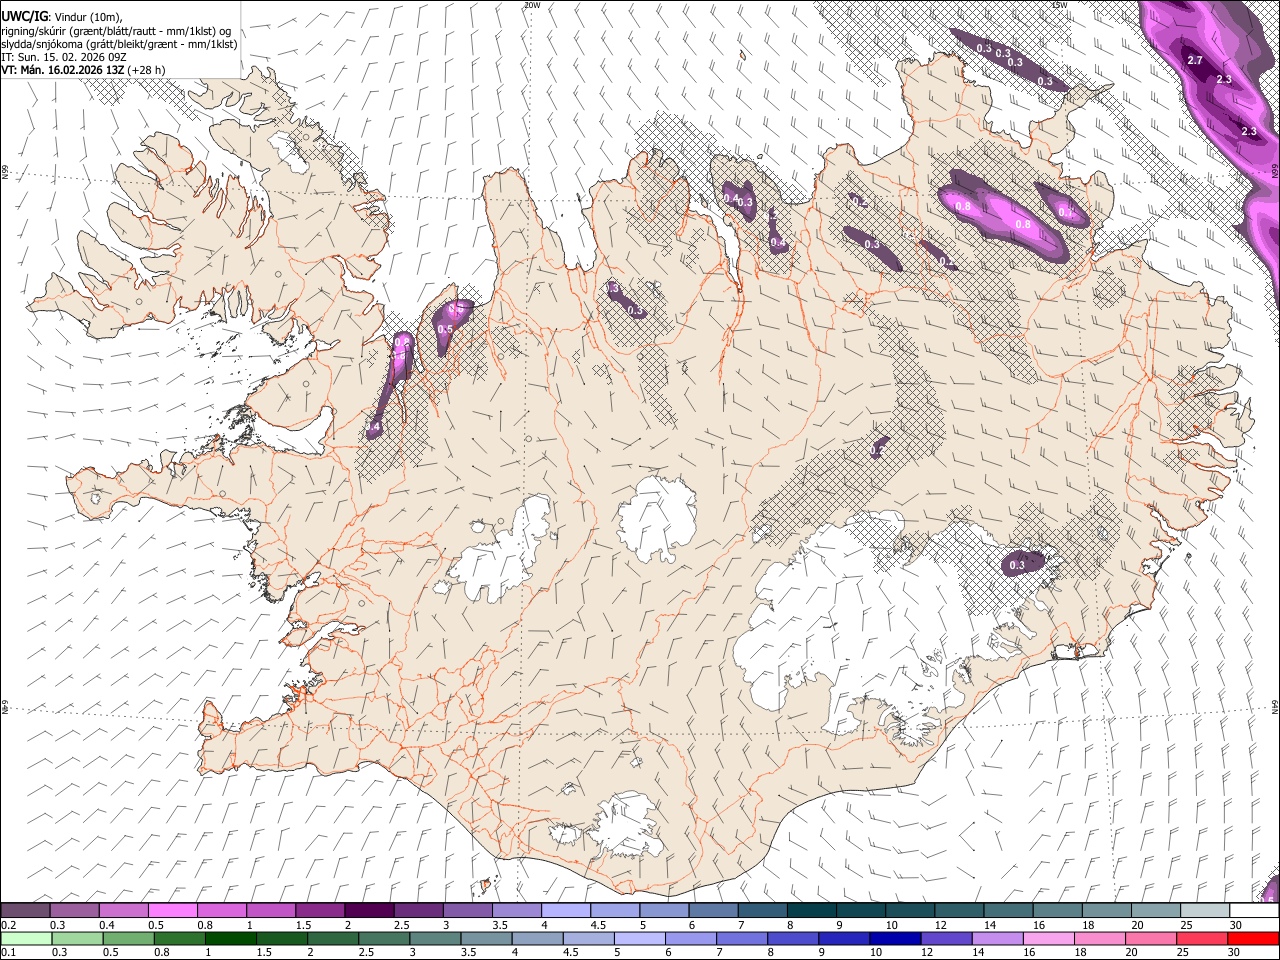Screen dimensions: 1280x960
Task: Click the 'UWC/IG: Vindur (10m)' title text
Action: click(x=62, y=16)
